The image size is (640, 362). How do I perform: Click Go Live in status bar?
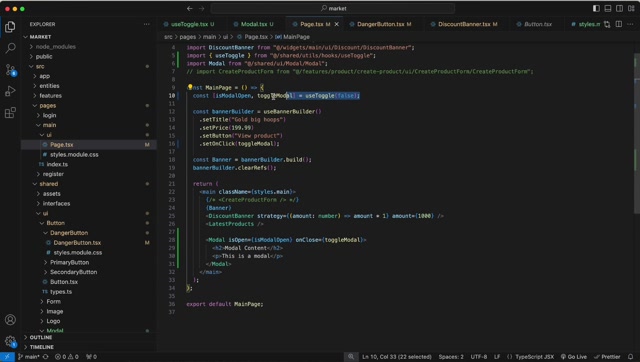tap(573, 357)
